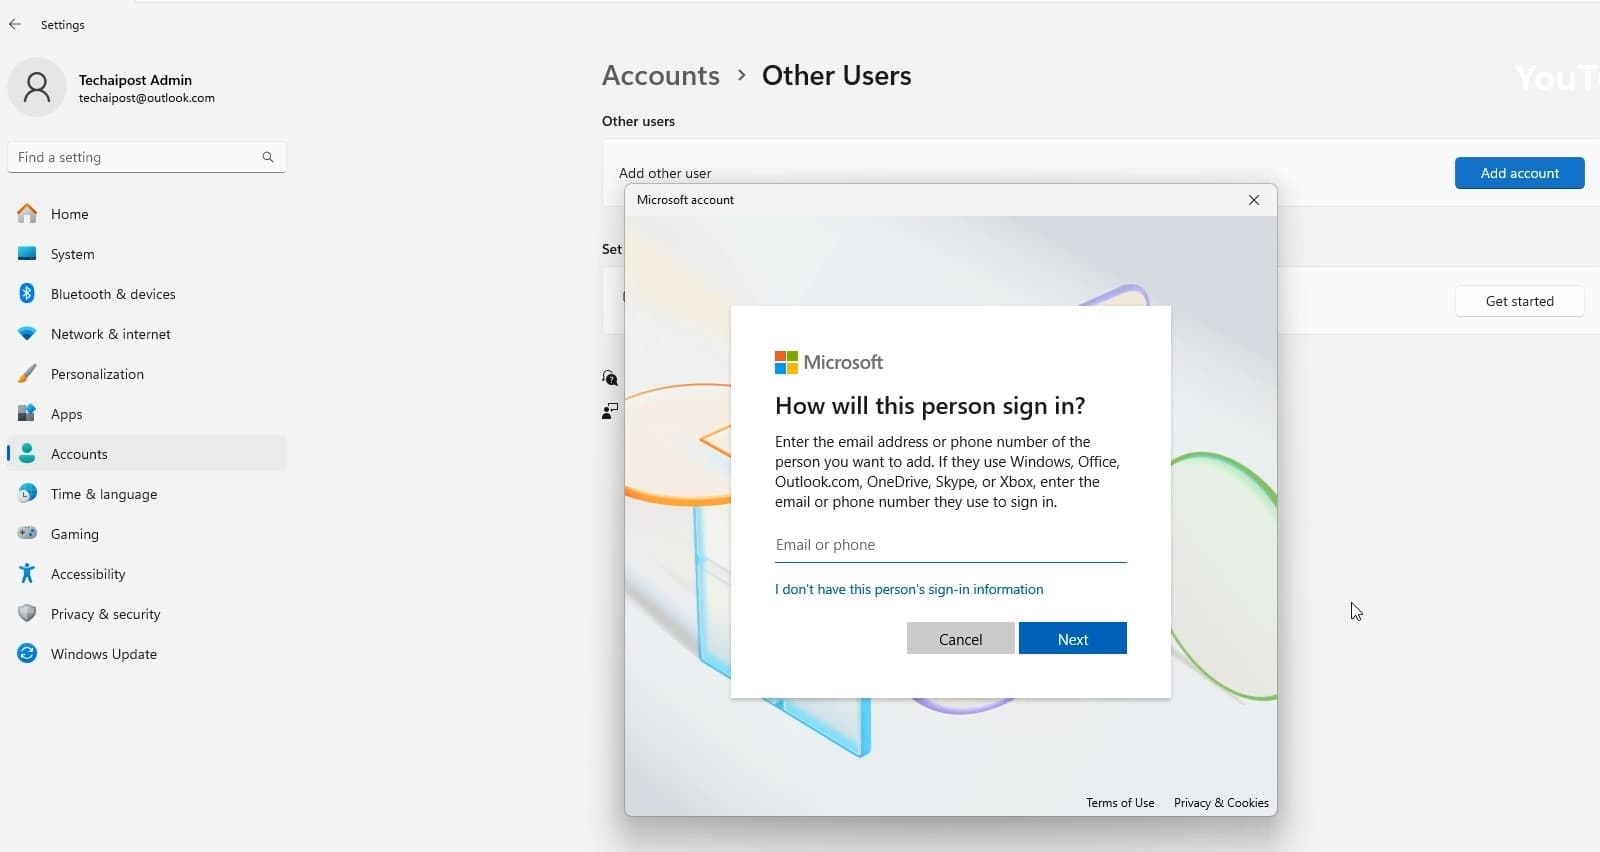The width and height of the screenshot is (1600, 852).
Task: Open Apps settings
Action: (147, 413)
